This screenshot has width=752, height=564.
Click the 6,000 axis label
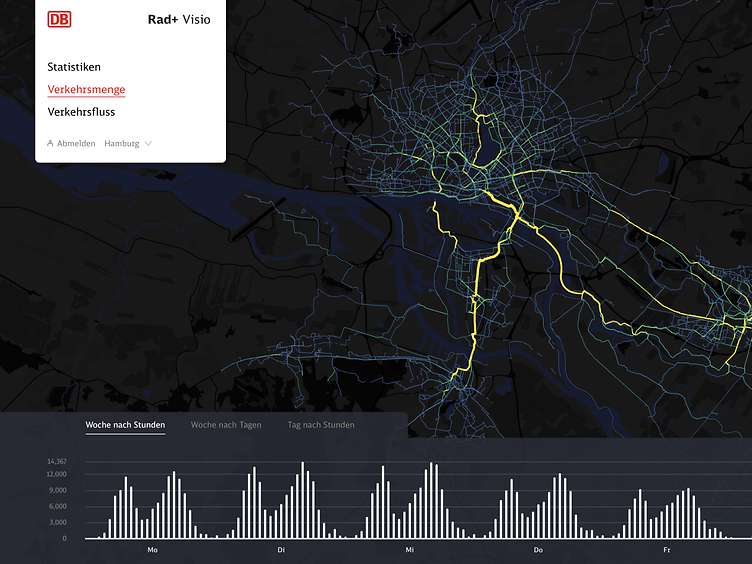click(58, 506)
